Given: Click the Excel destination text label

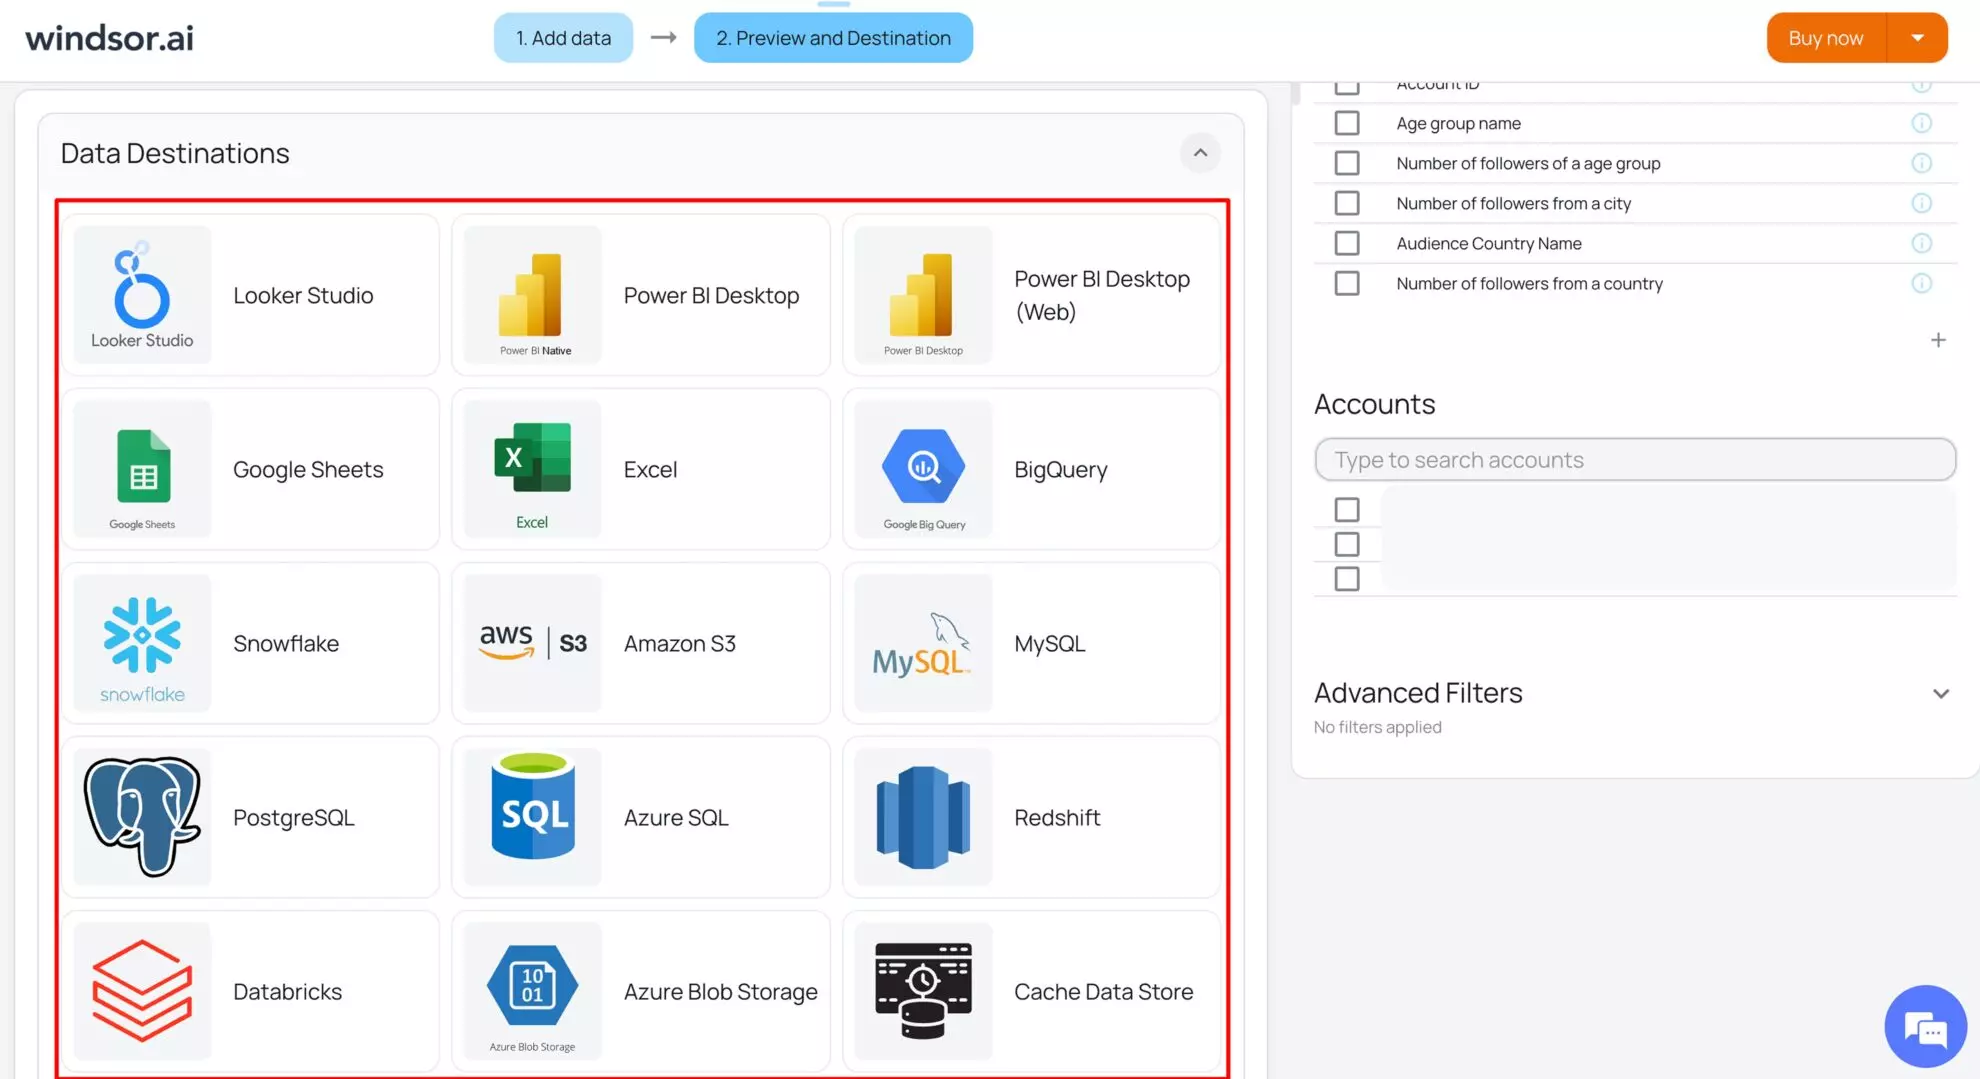Looking at the screenshot, I should click(x=650, y=469).
